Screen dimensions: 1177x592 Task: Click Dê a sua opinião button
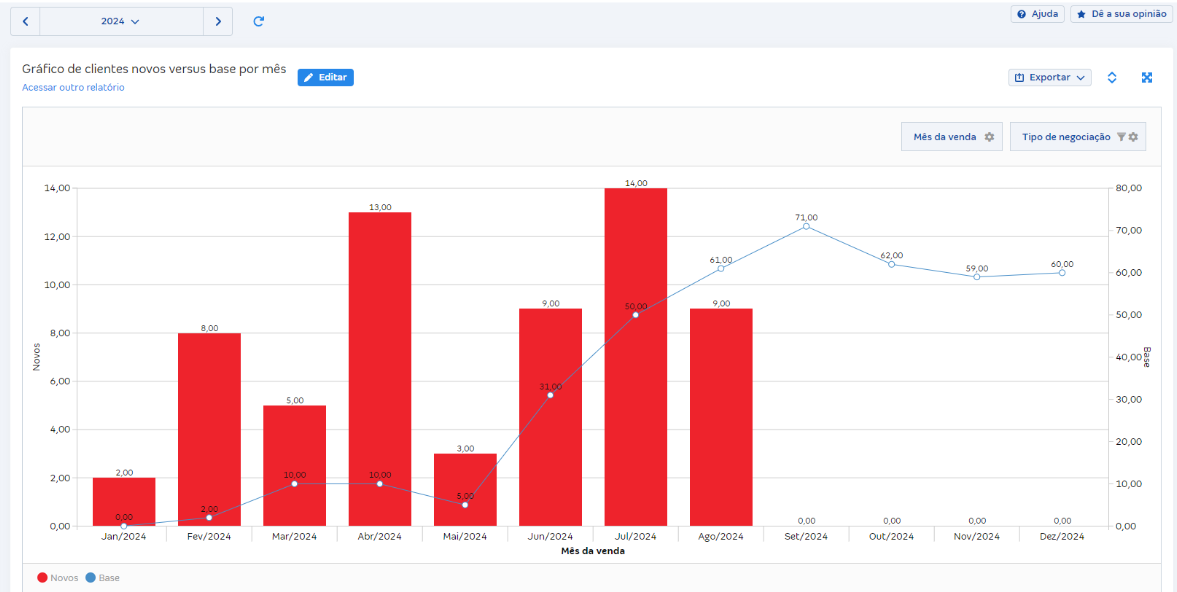click(x=1120, y=14)
